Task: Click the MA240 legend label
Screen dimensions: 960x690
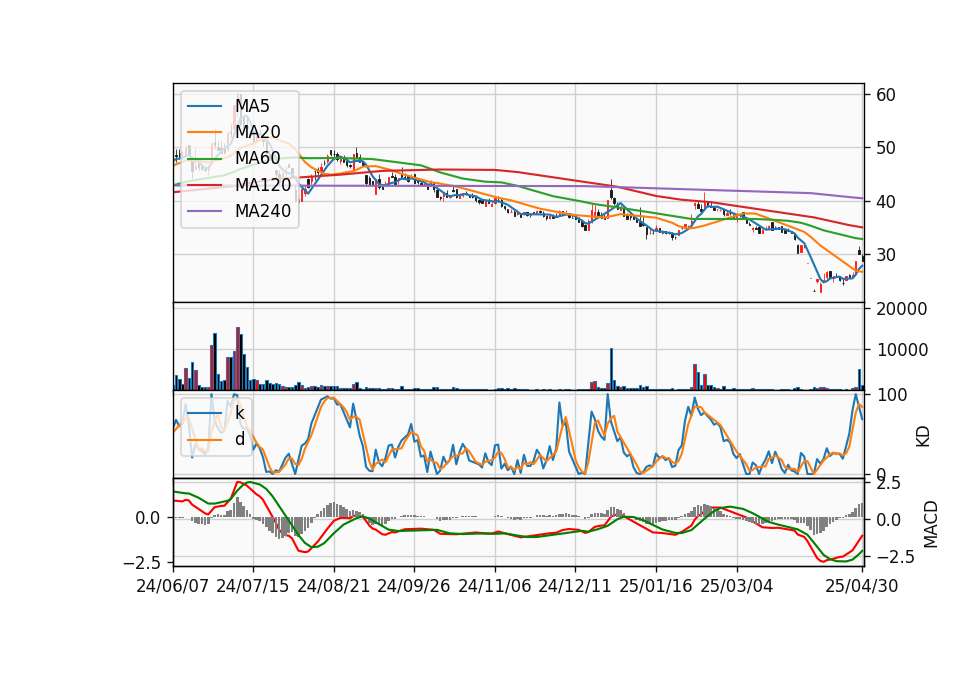Action: click(263, 211)
